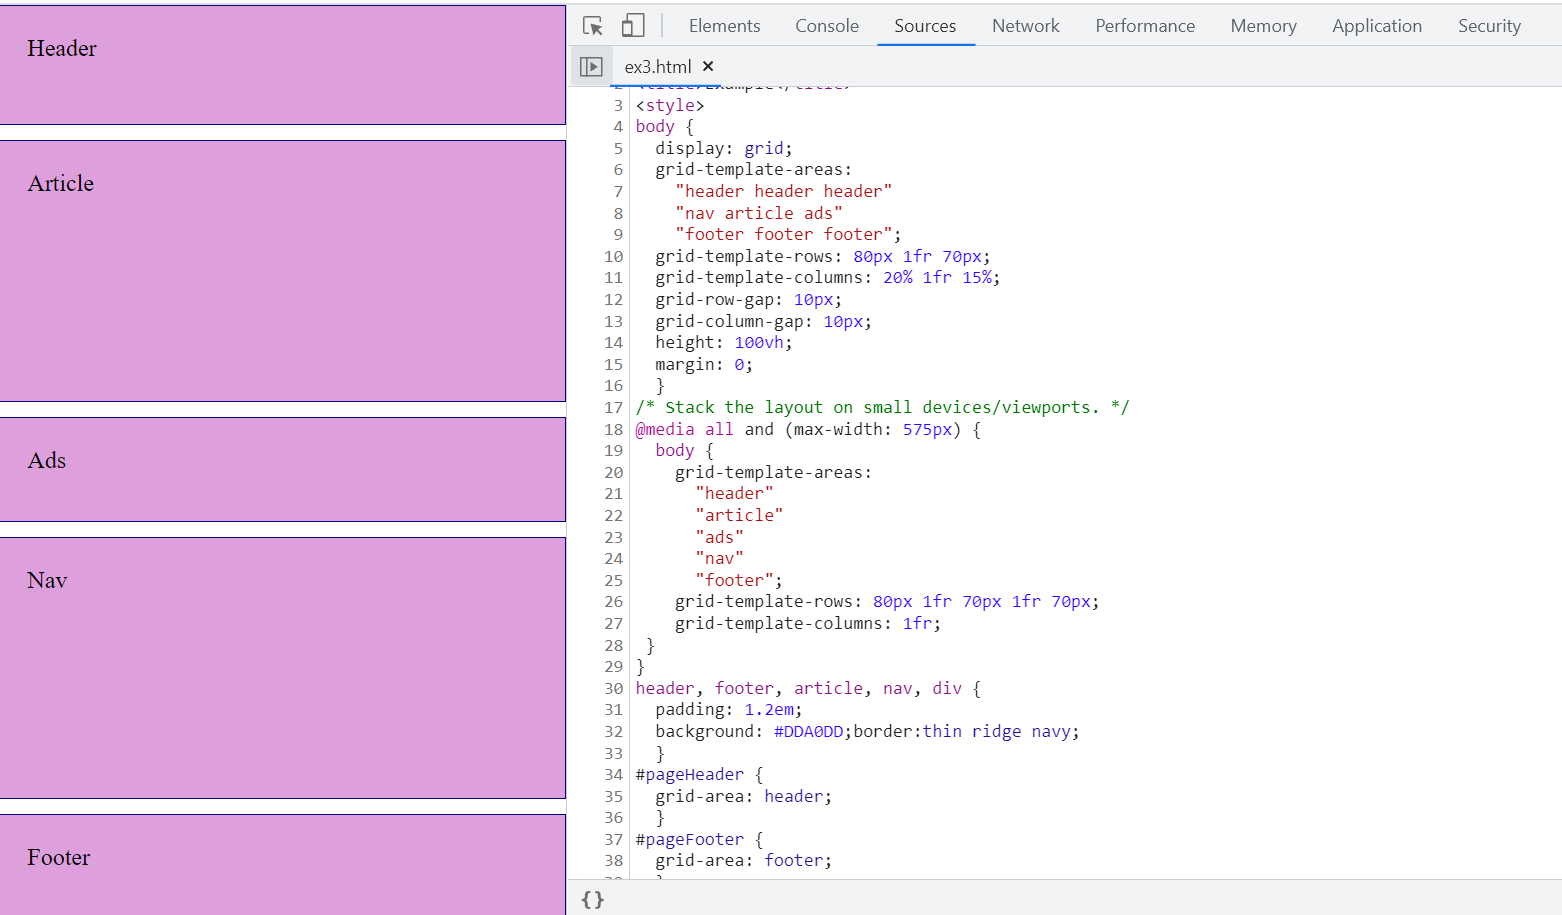Switch to the Memory tab
This screenshot has height=915, width=1562.
(x=1263, y=26)
